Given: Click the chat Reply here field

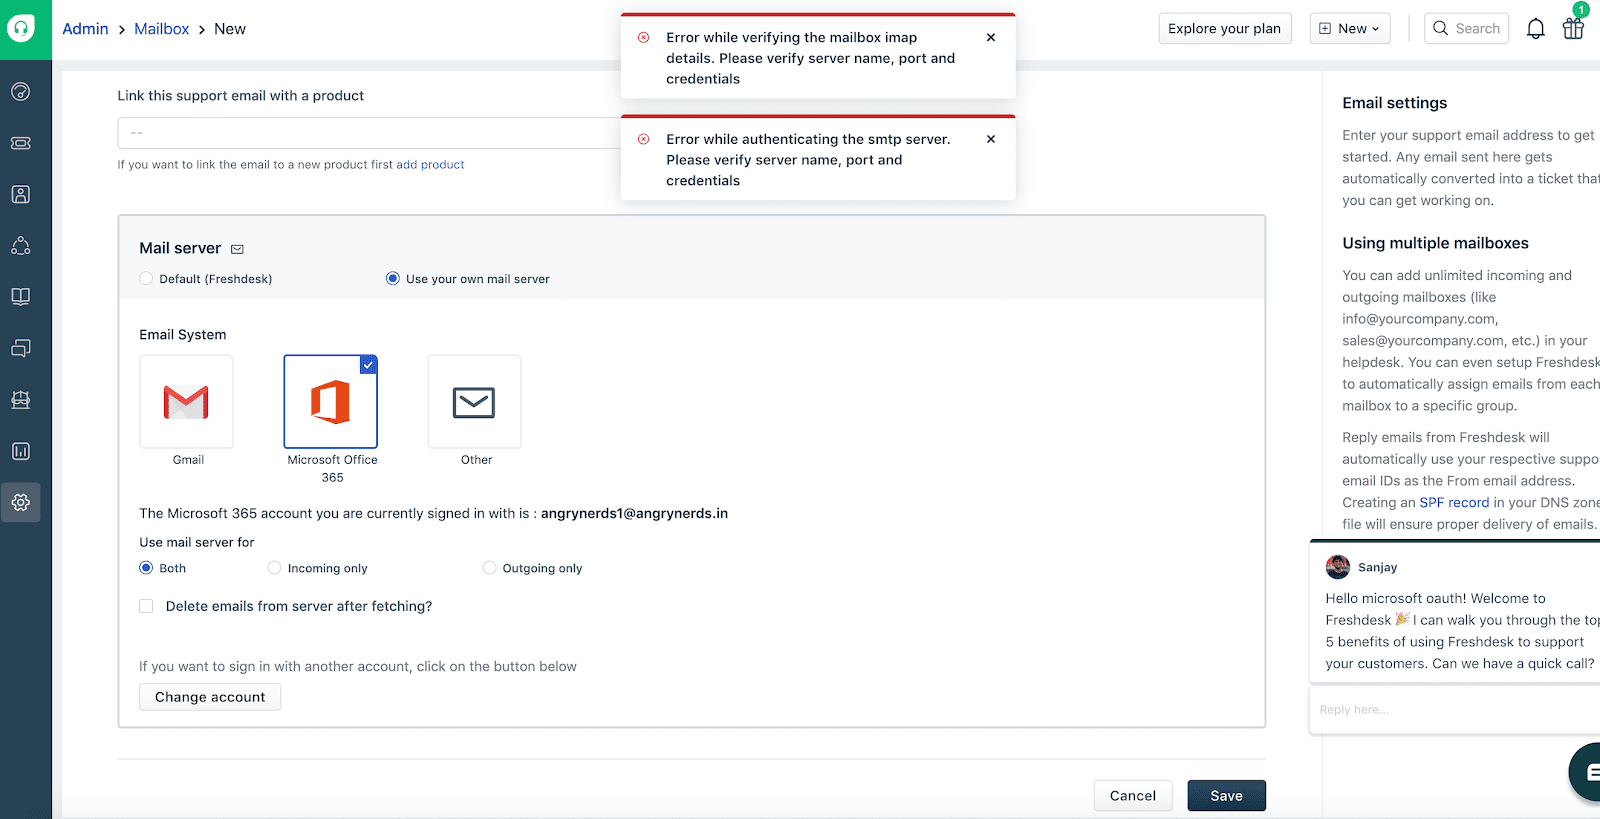Looking at the screenshot, I should (x=1455, y=710).
